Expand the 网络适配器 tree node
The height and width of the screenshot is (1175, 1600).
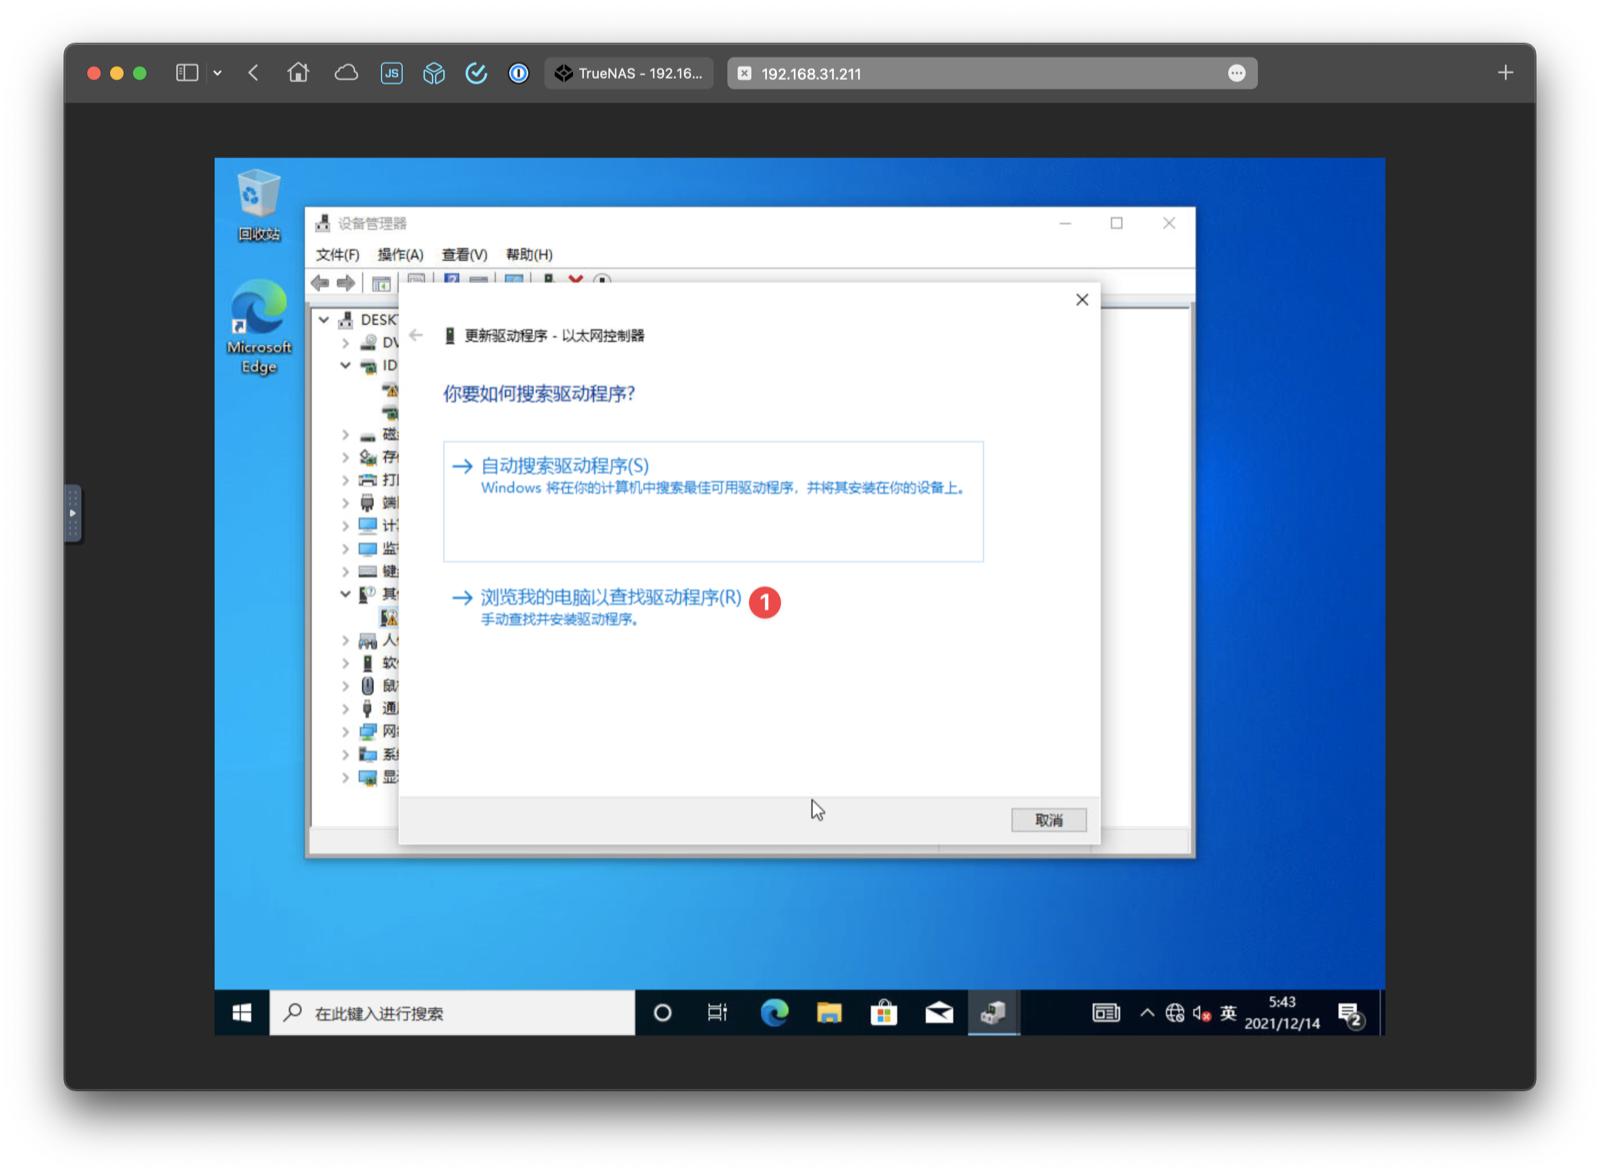coord(345,731)
